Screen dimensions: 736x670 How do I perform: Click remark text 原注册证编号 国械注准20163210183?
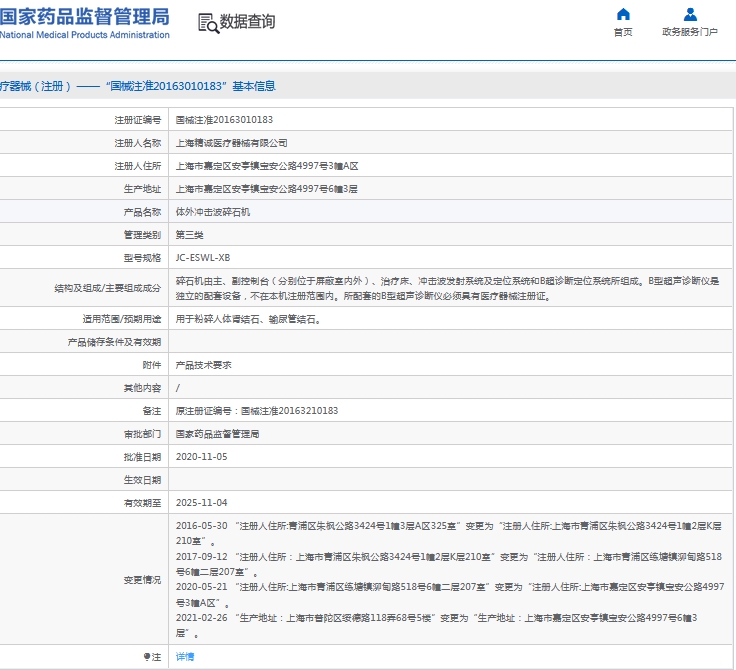click(257, 411)
